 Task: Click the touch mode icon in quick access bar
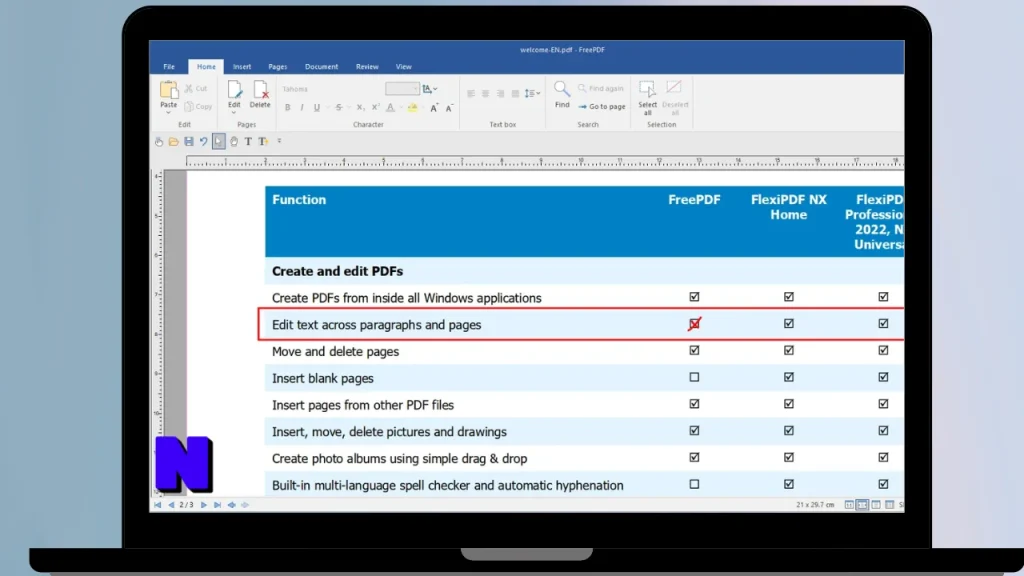159,142
